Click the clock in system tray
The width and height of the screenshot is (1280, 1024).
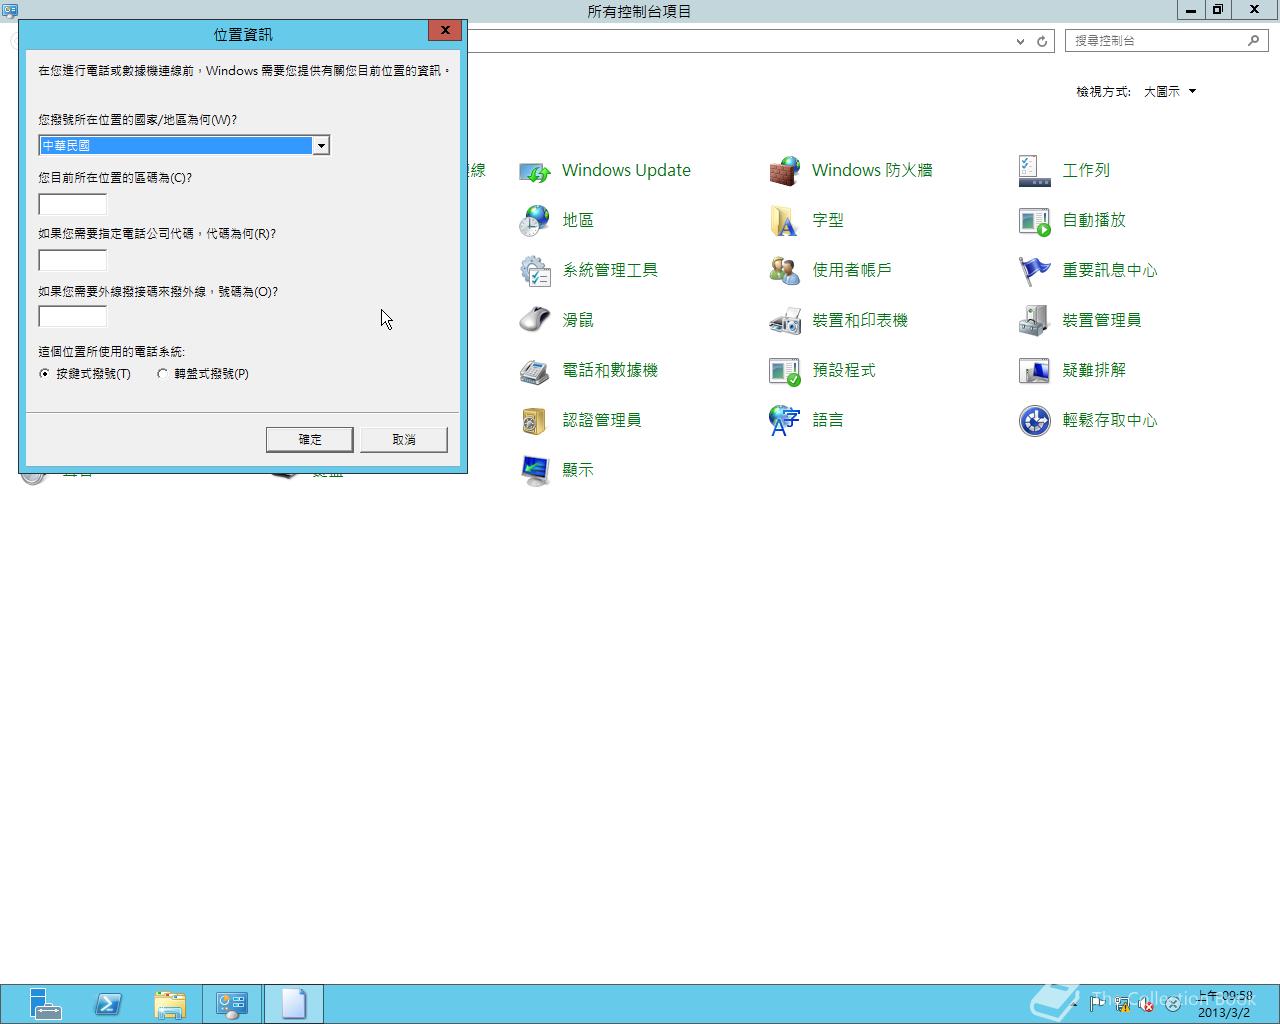point(1225,1004)
